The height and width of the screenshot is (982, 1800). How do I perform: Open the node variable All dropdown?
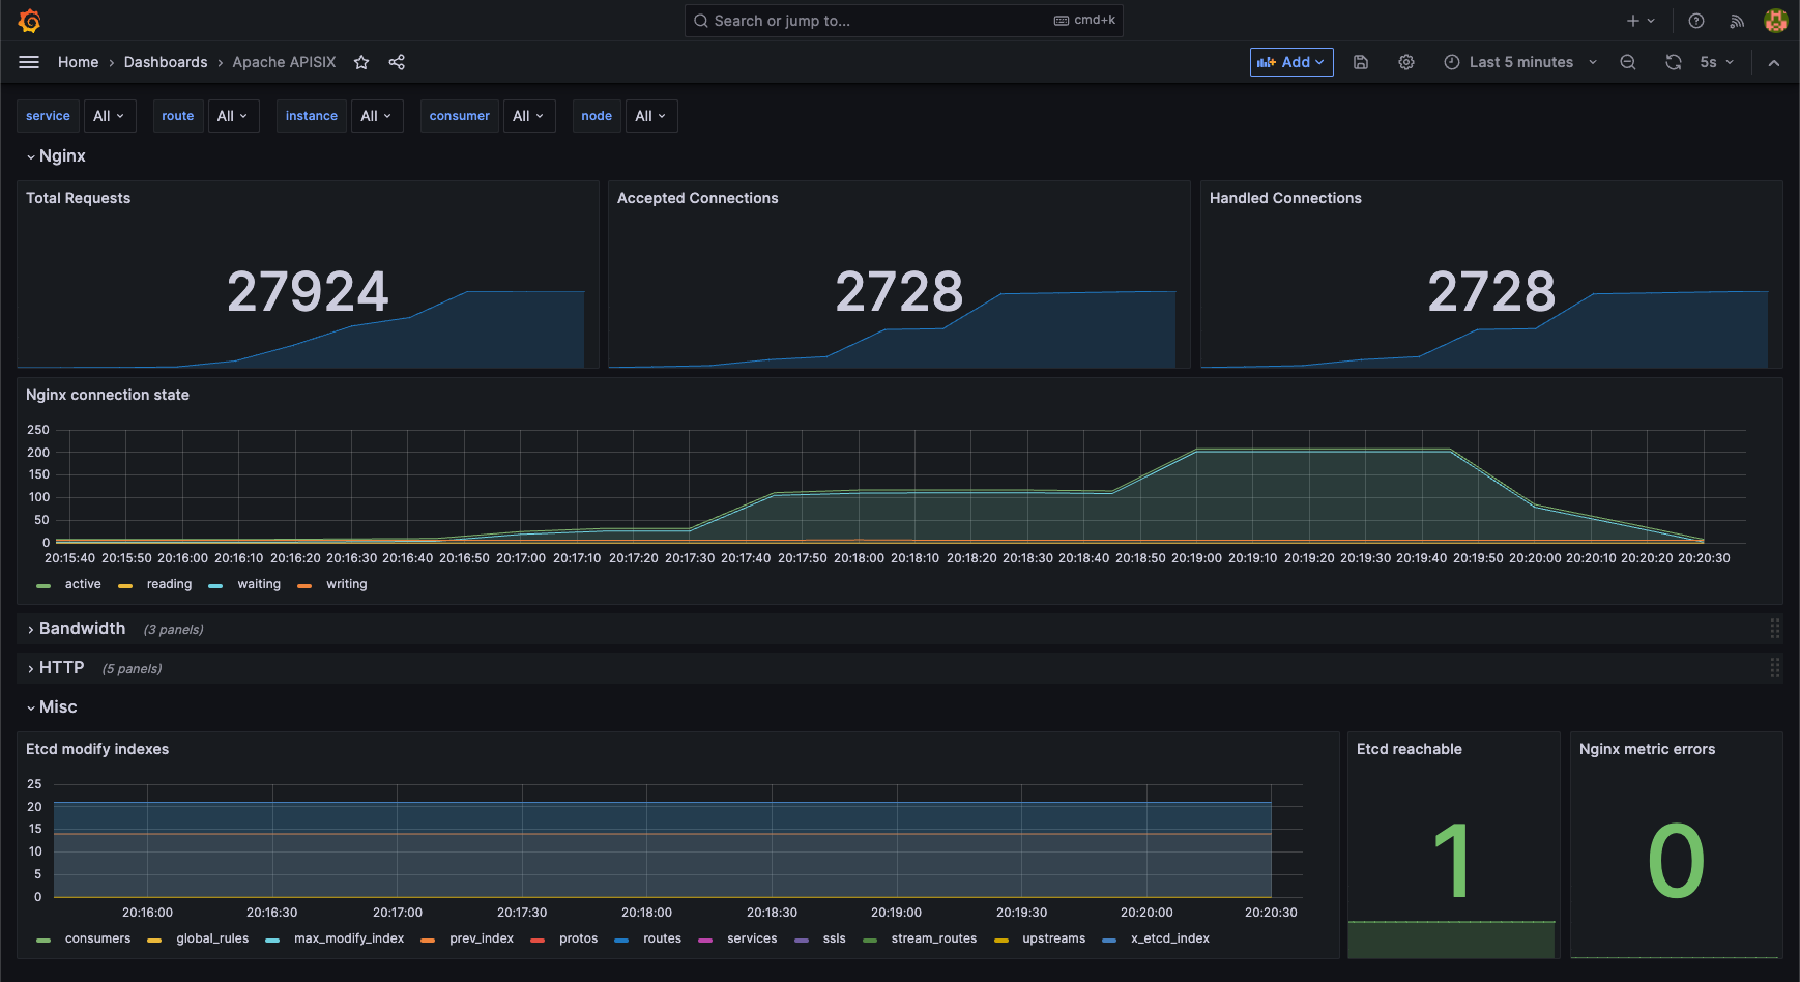651,116
